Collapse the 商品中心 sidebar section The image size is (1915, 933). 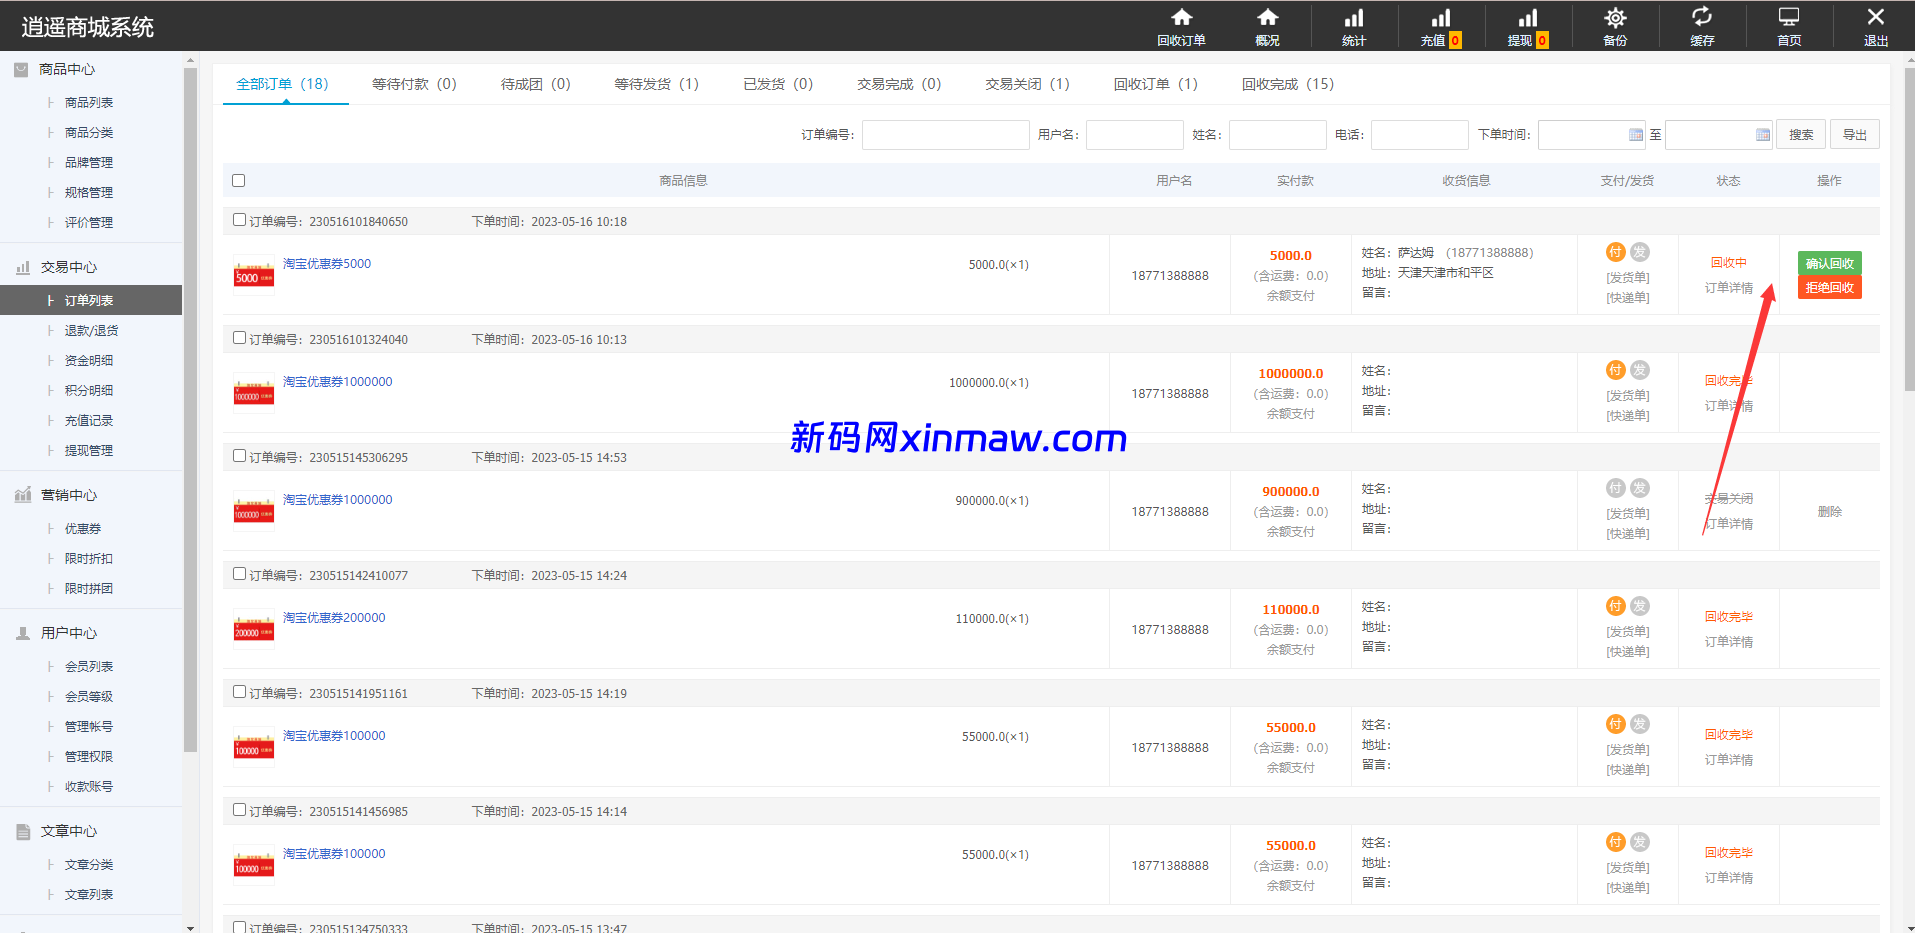[x=67, y=69]
